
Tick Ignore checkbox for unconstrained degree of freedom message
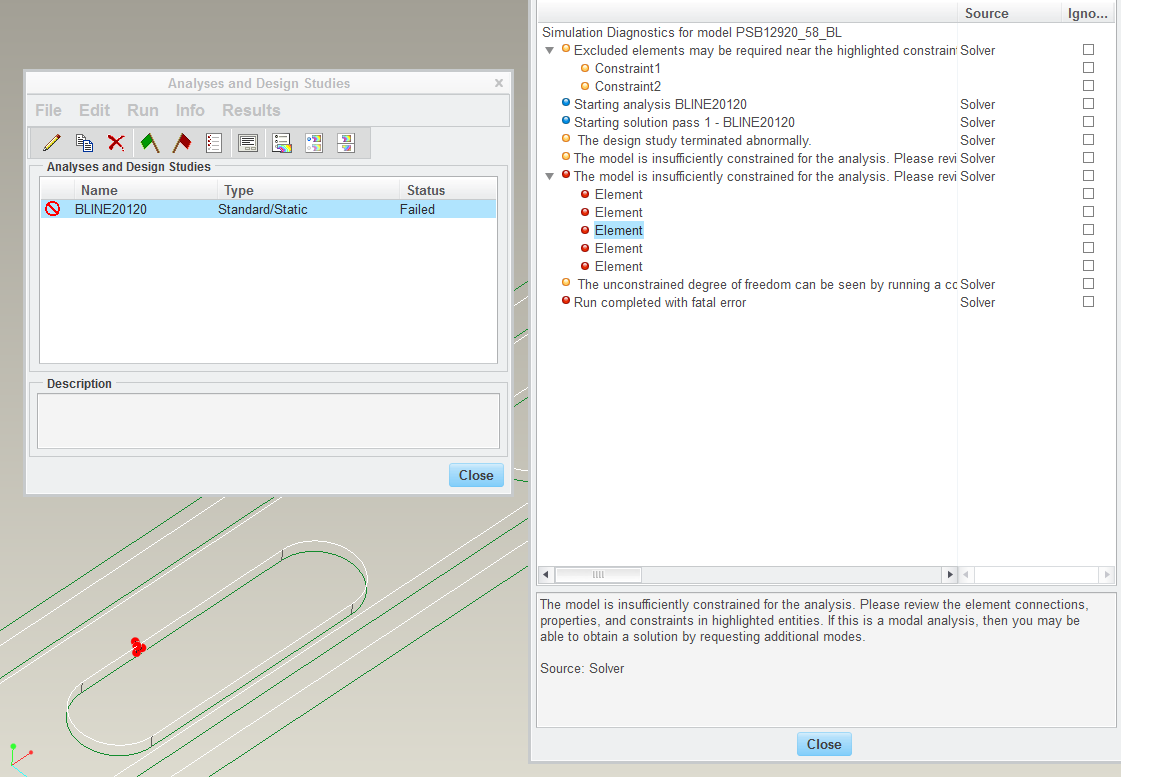tap(1088, 283)
